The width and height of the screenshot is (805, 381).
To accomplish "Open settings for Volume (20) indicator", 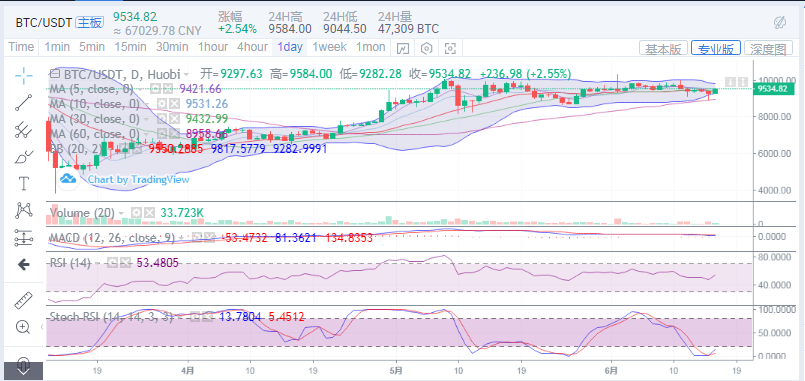I will coord(137,213).
